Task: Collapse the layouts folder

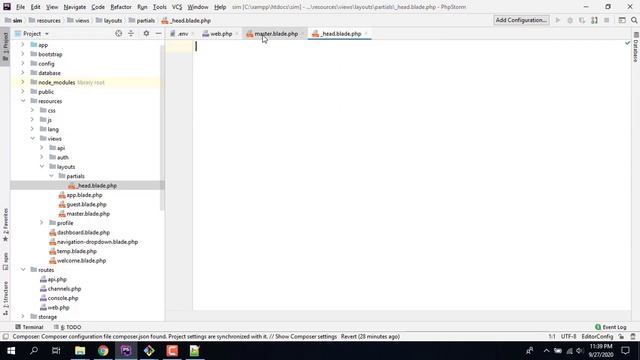Action: coord(42,167)
